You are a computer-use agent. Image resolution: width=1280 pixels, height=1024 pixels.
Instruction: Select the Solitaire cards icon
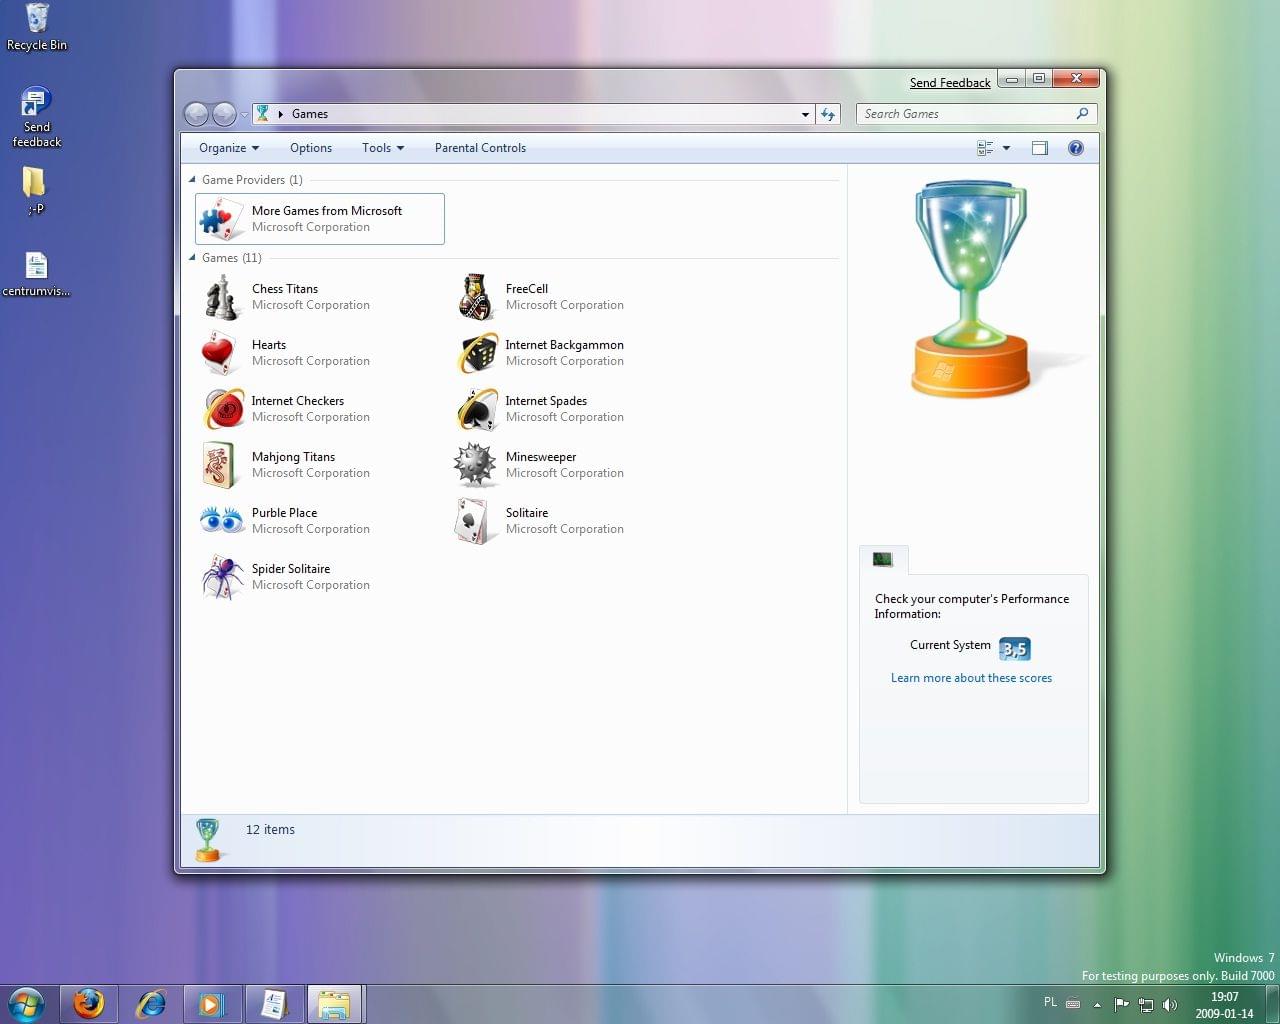[473, 521]
